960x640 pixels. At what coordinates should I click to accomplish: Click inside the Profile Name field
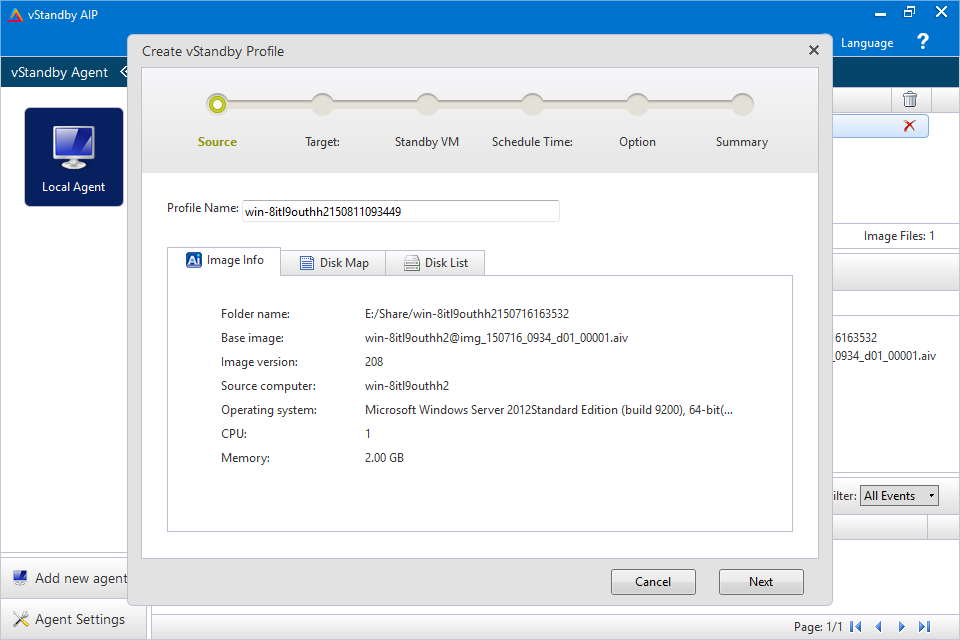click(x=400, y=210)
